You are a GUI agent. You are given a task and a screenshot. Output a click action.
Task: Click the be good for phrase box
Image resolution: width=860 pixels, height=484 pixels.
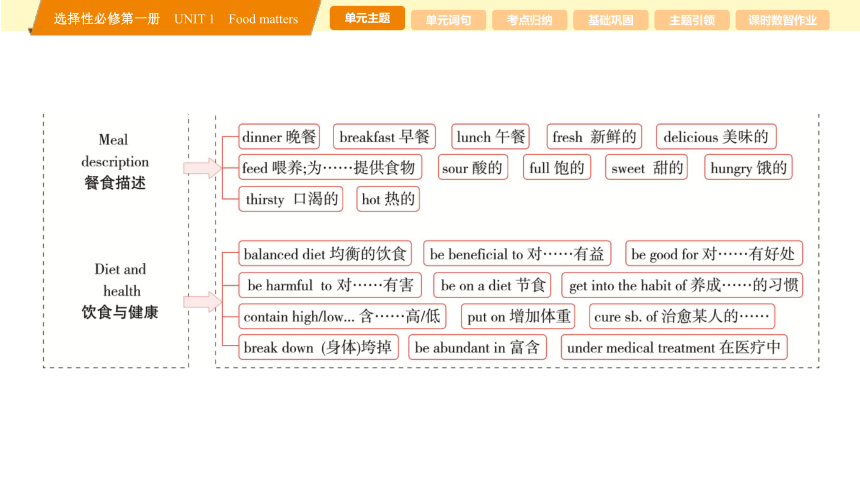(714, 254)
